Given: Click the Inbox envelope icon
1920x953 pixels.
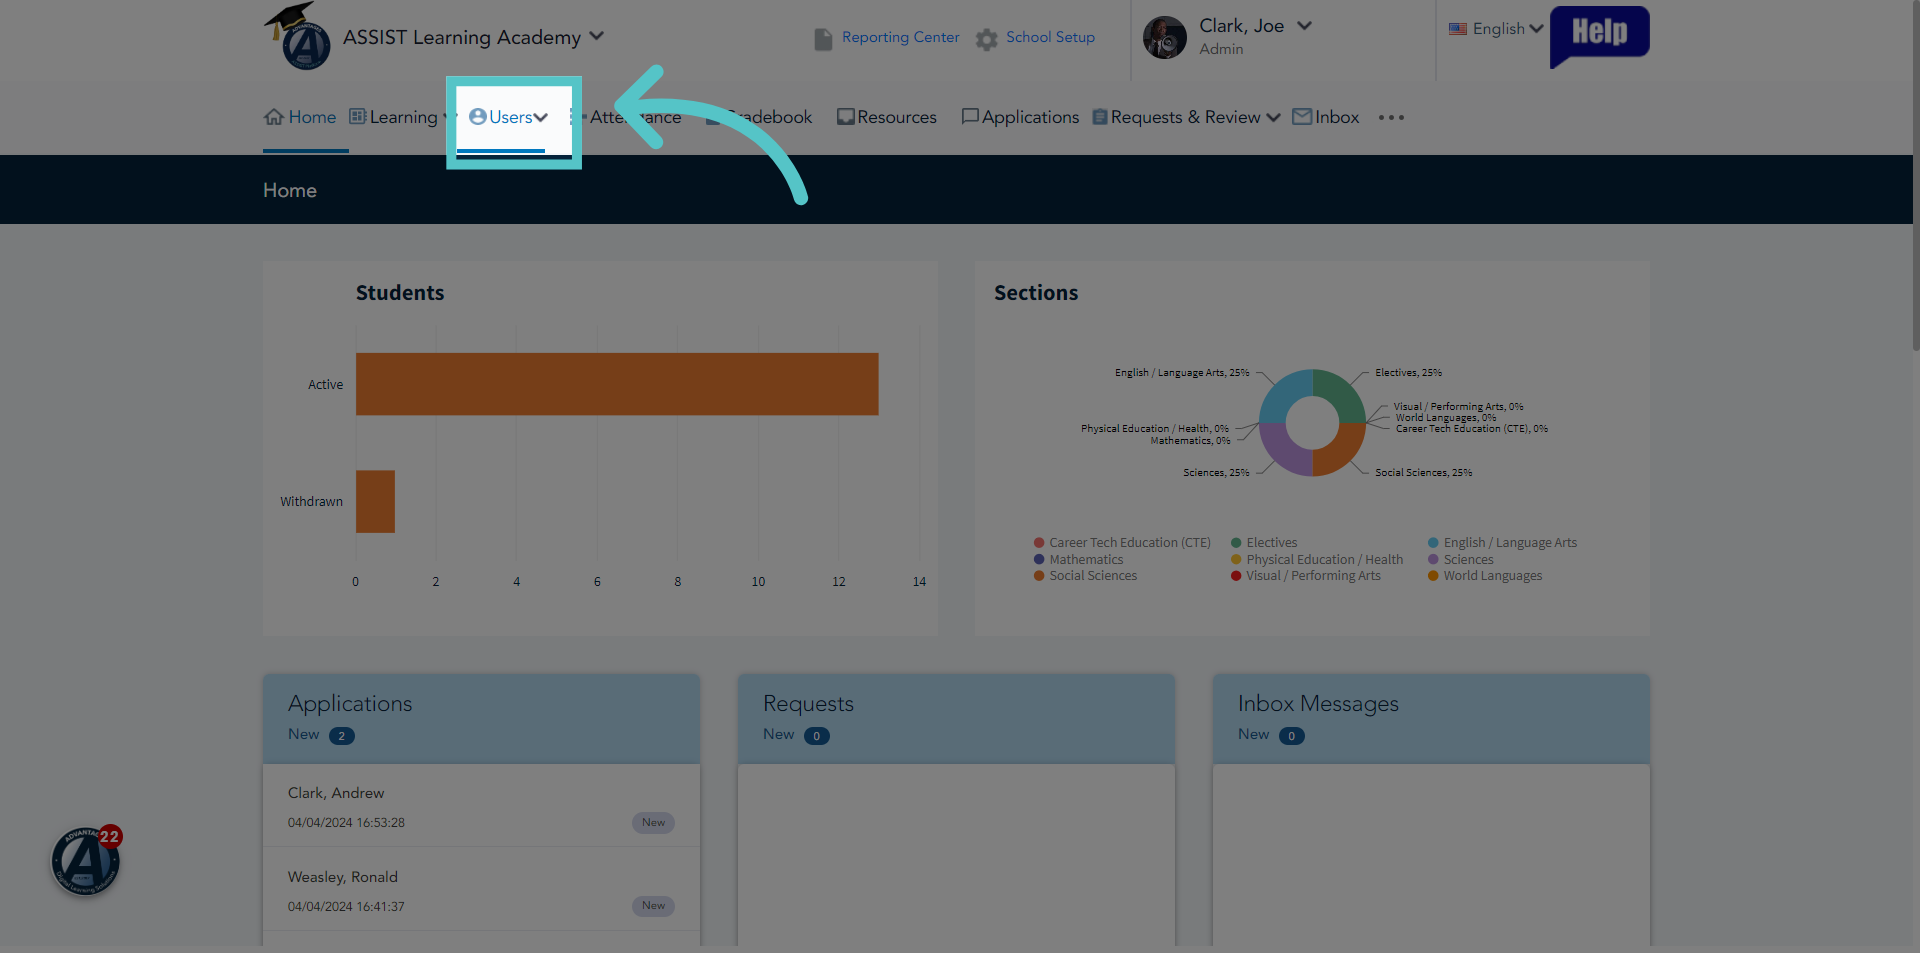Looking at the screenshot, I should (x=1302, y=117).
